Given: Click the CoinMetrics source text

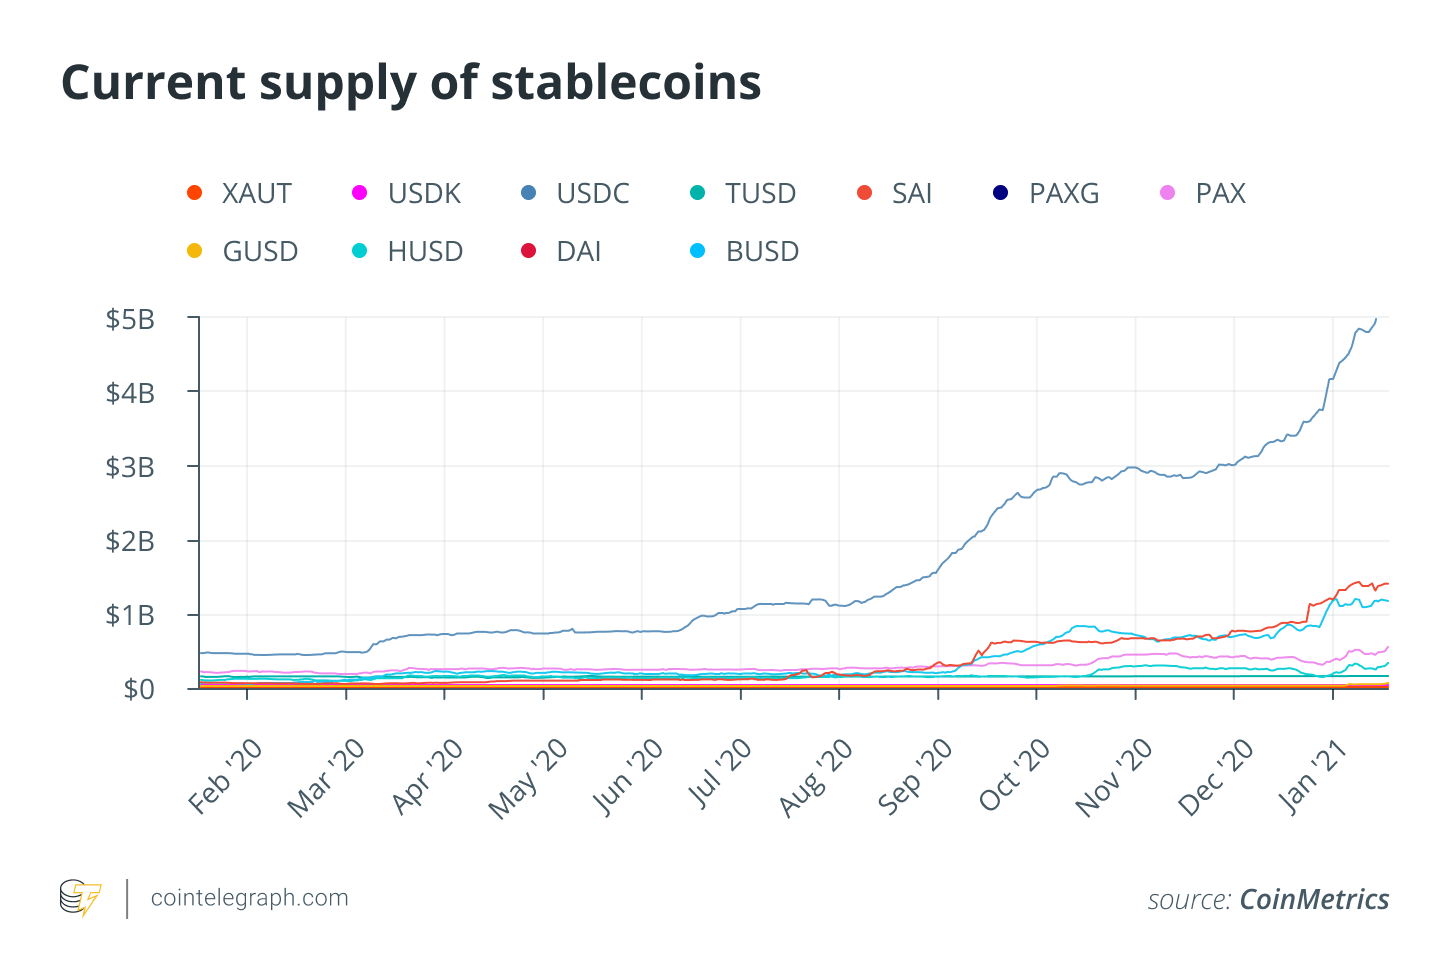Looking at the screenshot, I should tap(1314, 900).
